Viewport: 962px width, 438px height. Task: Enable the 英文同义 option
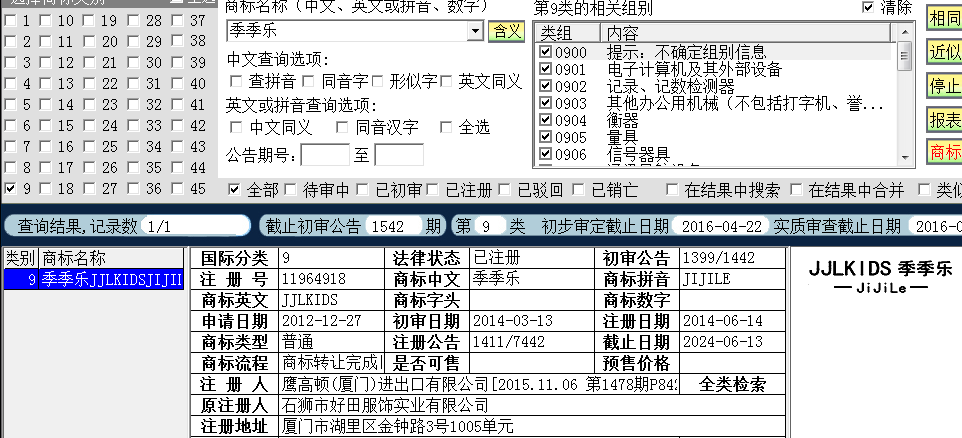pos(446,81)
